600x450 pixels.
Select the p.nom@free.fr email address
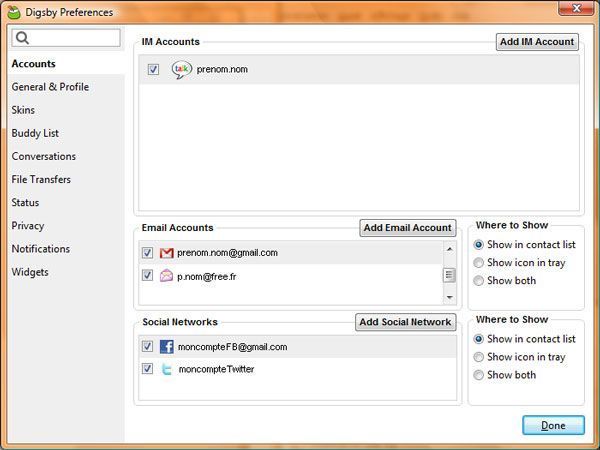[x=207, y=276]
